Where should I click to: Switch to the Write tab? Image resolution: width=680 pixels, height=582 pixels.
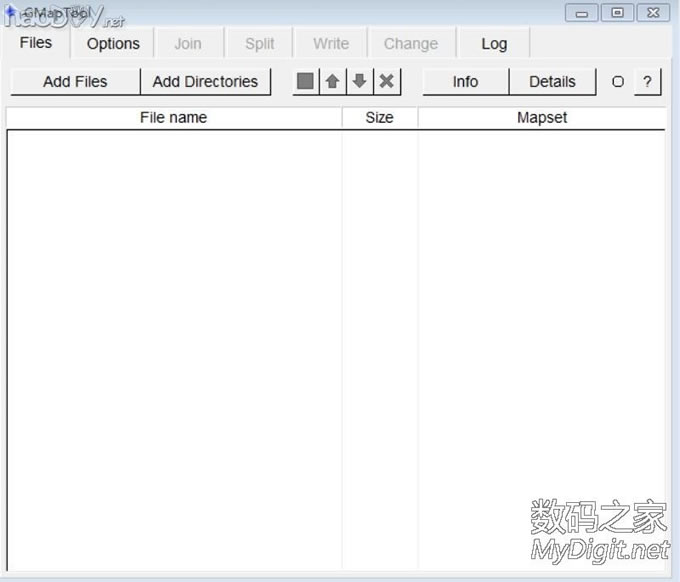331,44
